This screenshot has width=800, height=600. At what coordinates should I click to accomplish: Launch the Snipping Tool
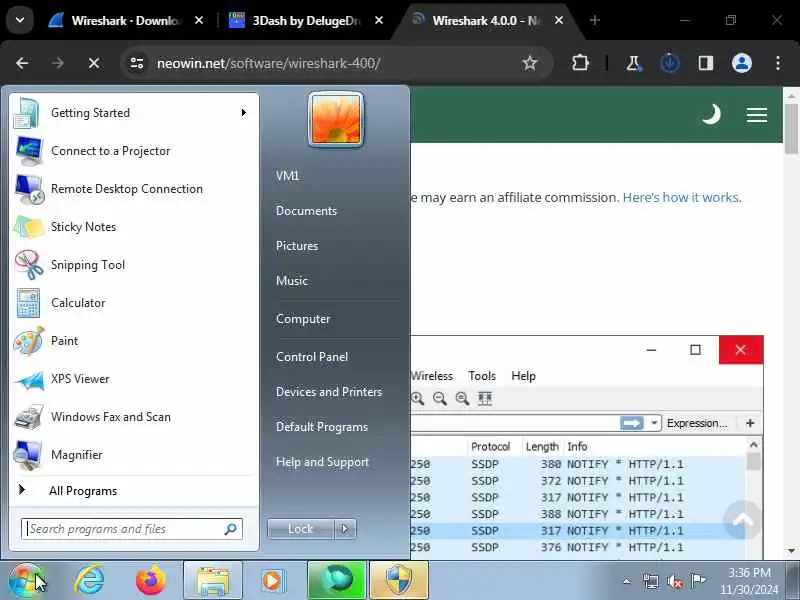[133, 265]
